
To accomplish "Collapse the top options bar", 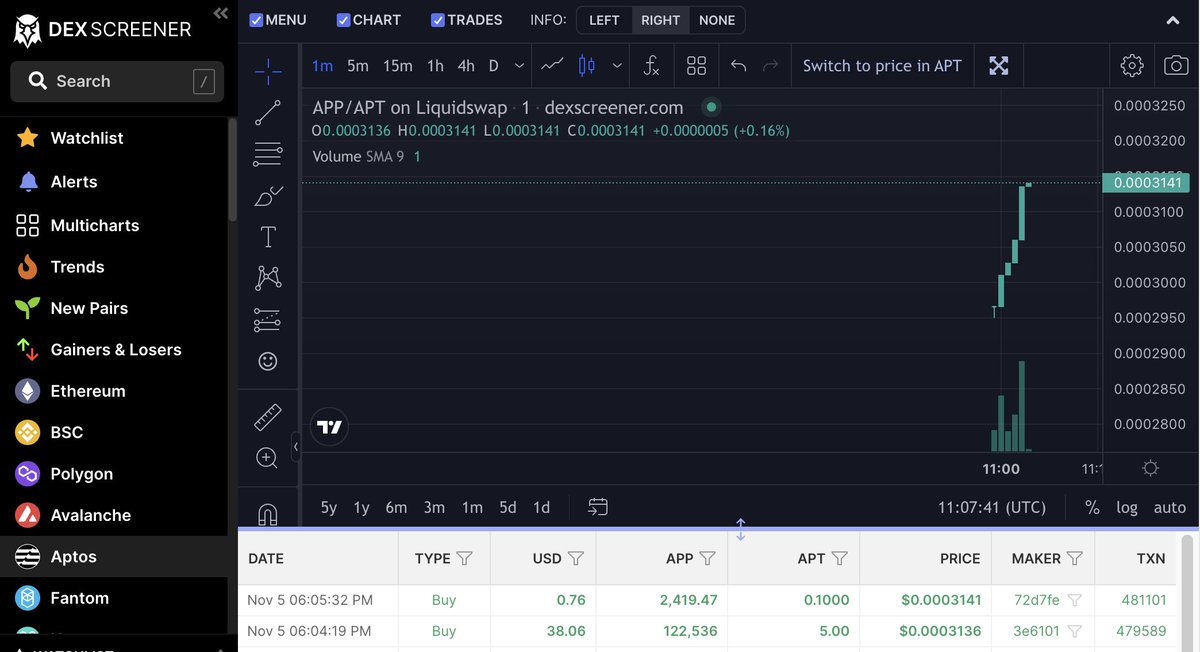I will click(x=1173, y=20).
